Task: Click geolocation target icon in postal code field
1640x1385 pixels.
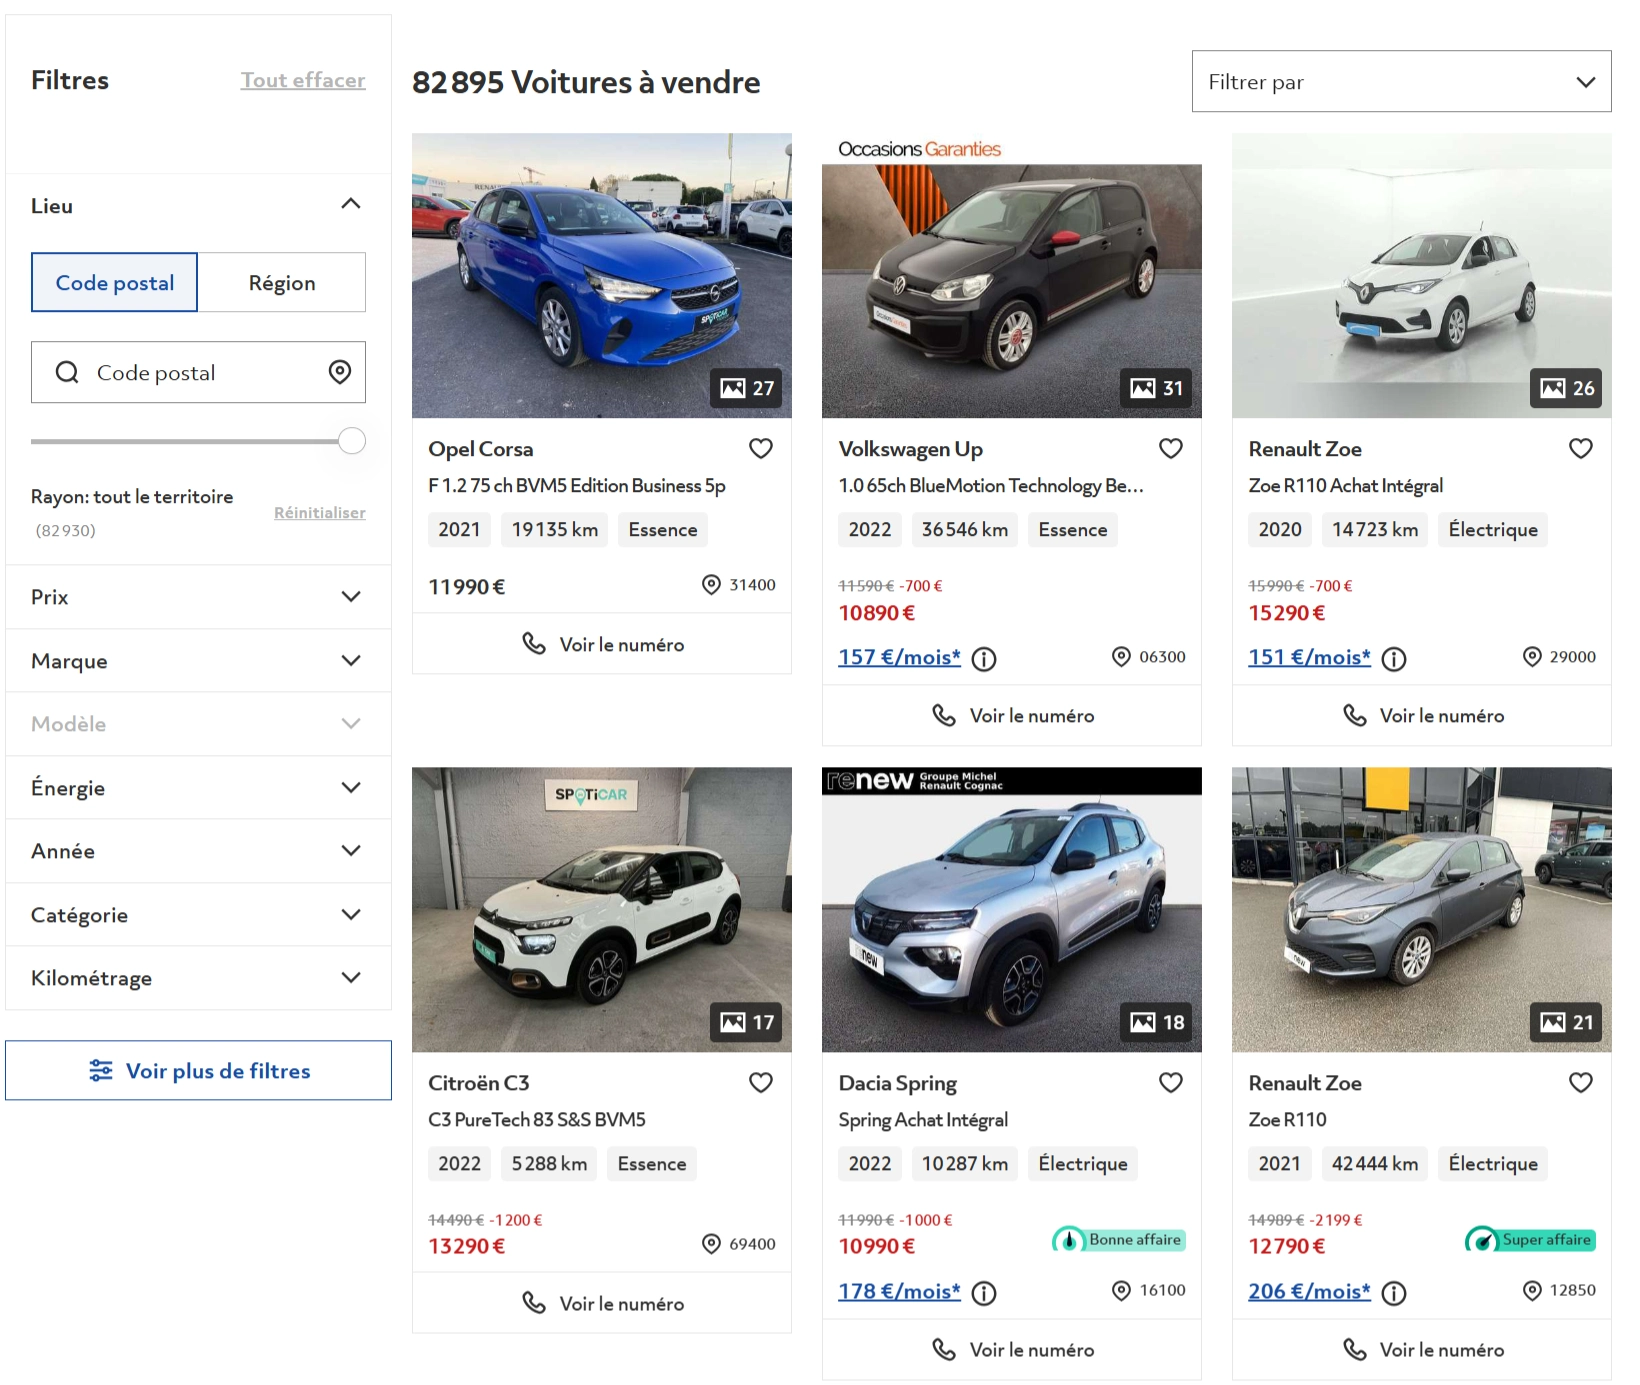Action: coord(340,372)
